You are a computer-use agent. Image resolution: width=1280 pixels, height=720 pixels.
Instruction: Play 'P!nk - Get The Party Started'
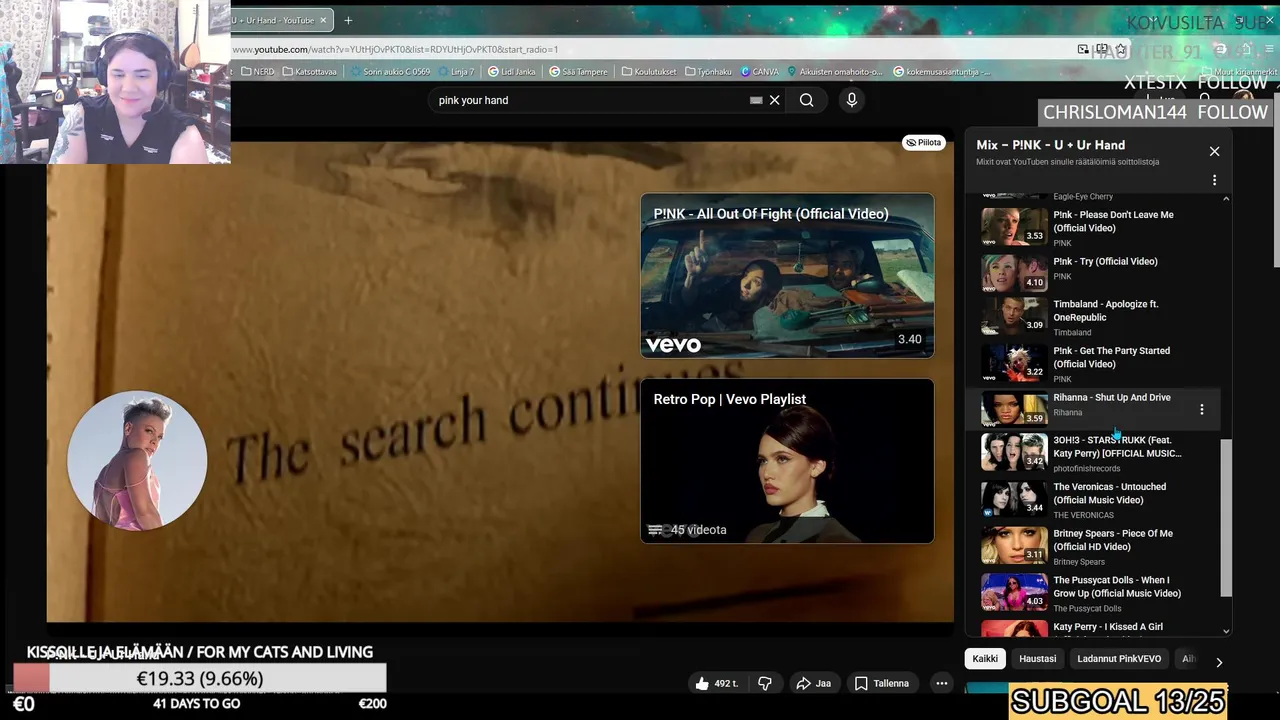1100,365
